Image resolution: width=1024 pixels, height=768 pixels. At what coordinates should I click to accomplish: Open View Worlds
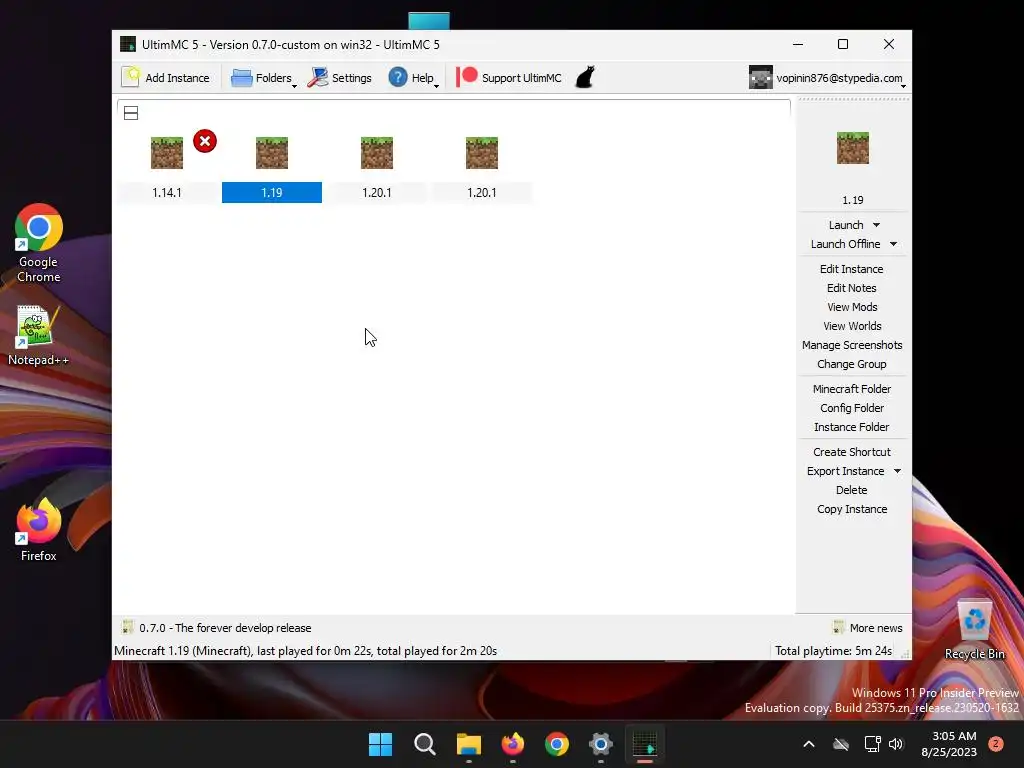pyautogui.click(x=852, y=326)
